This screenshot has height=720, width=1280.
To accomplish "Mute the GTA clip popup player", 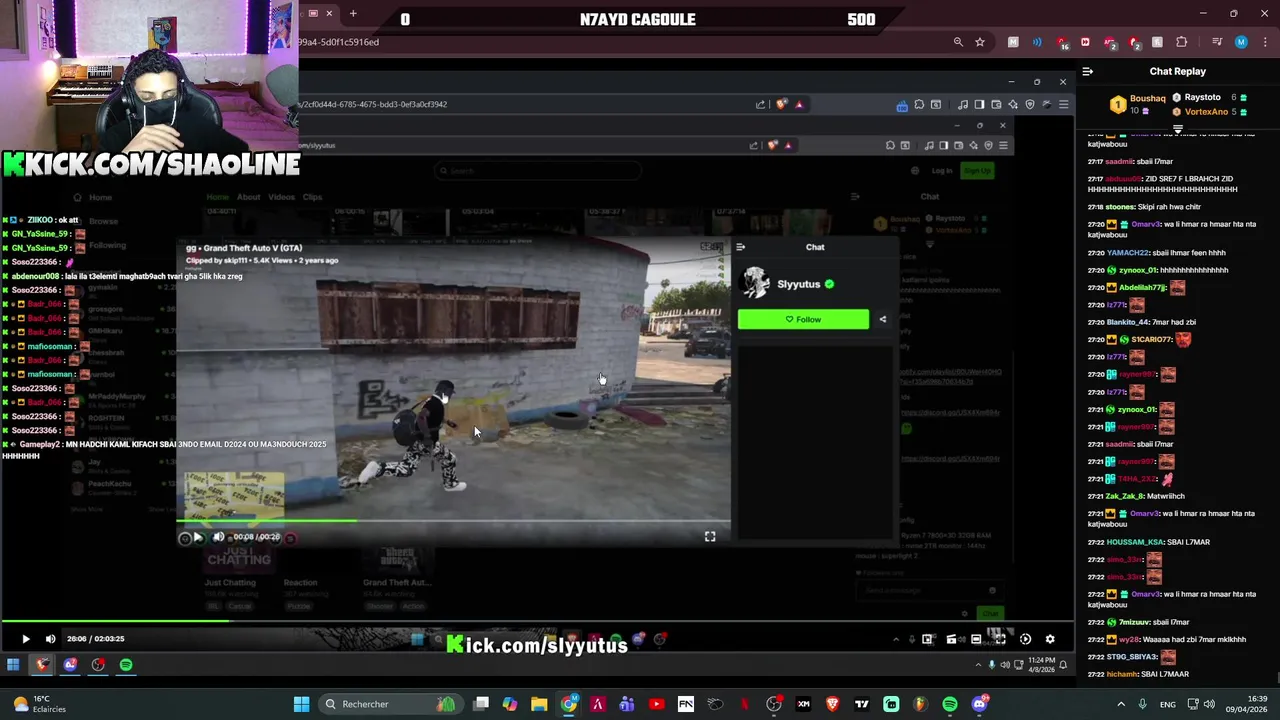I will click(x=219, y=537).
